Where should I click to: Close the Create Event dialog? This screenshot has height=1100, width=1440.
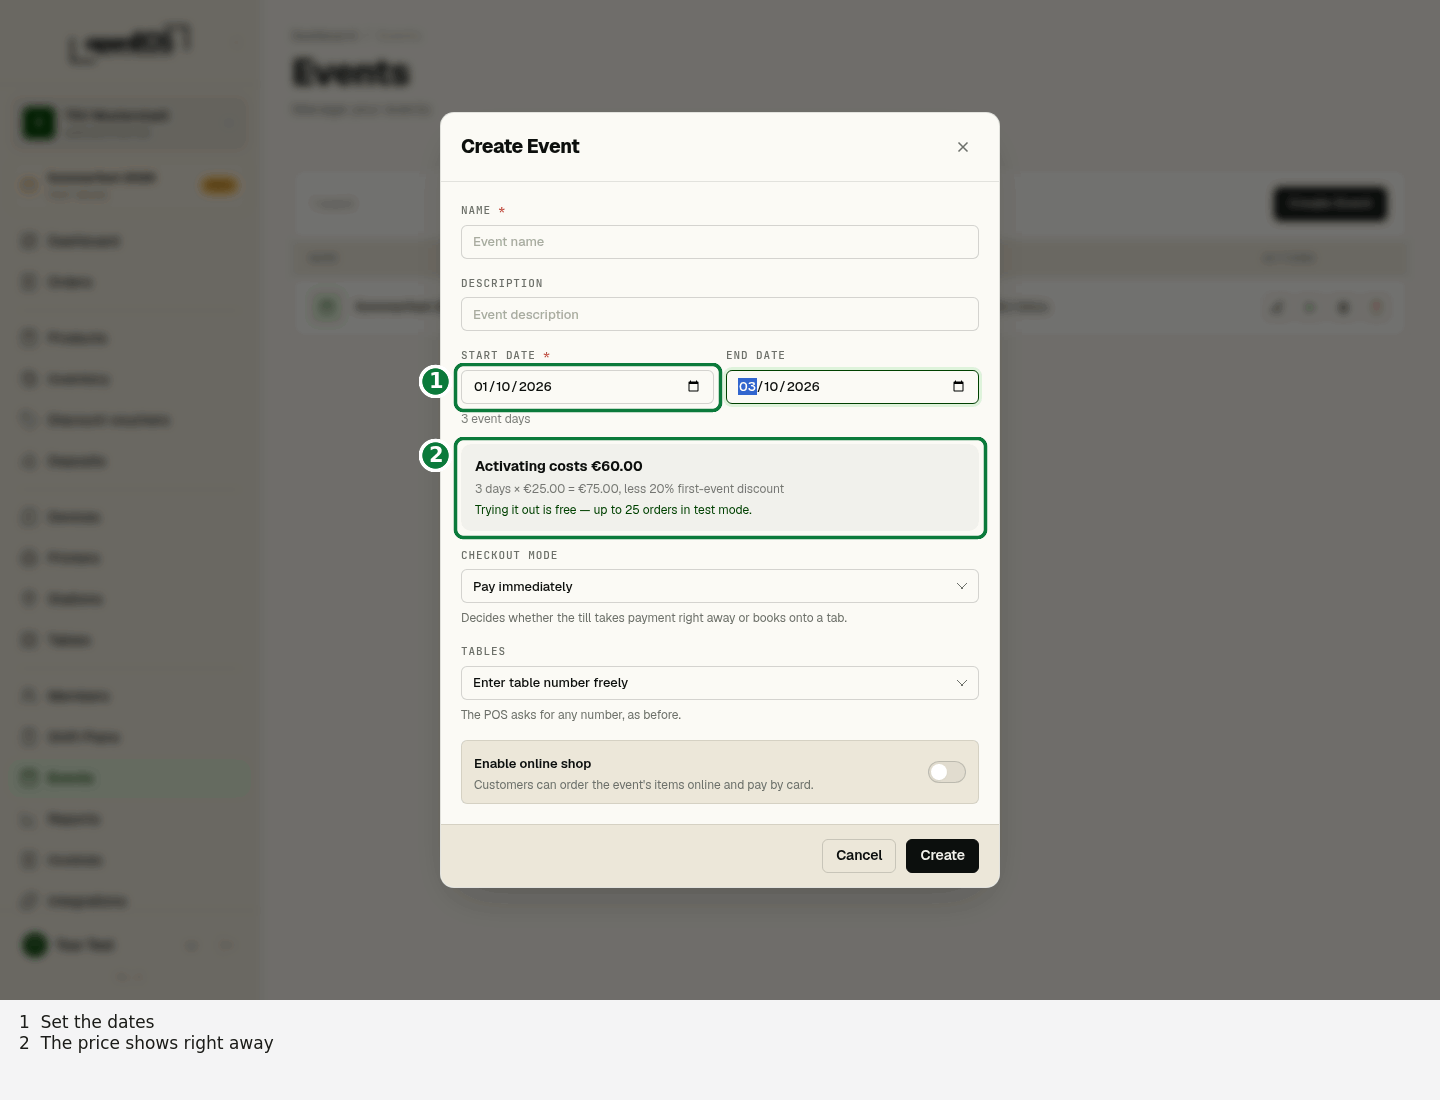tap(963, 147)
